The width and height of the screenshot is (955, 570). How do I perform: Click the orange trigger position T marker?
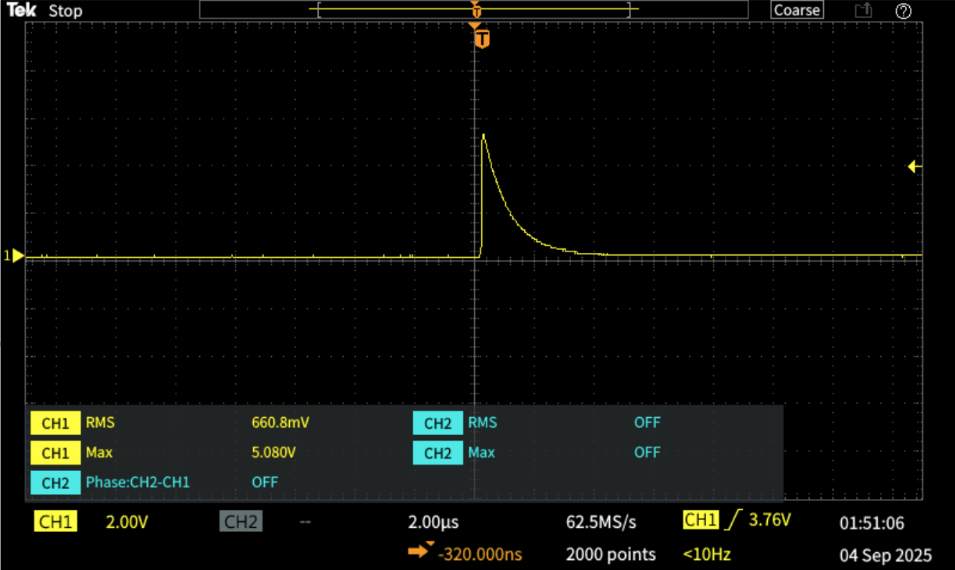coord(482,40)
